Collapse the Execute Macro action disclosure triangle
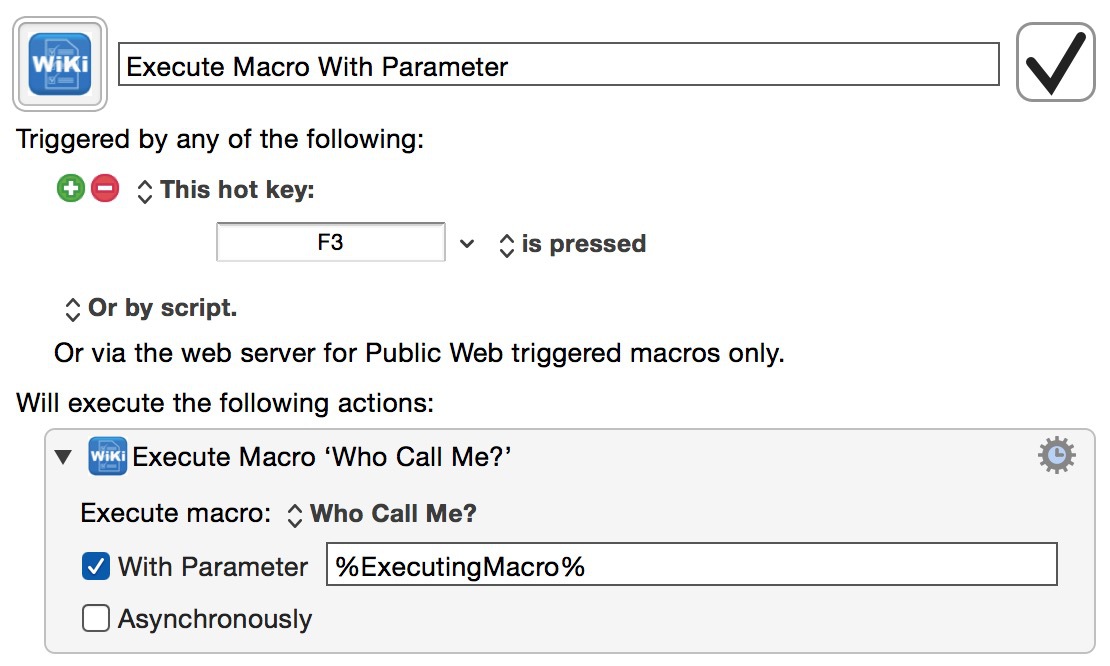 62,456
